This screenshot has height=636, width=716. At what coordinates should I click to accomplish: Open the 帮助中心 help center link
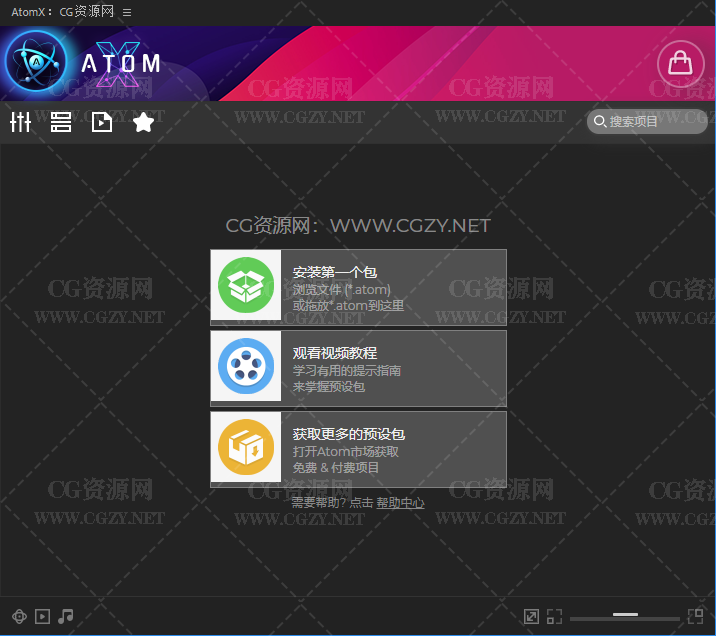pos(400,503)
